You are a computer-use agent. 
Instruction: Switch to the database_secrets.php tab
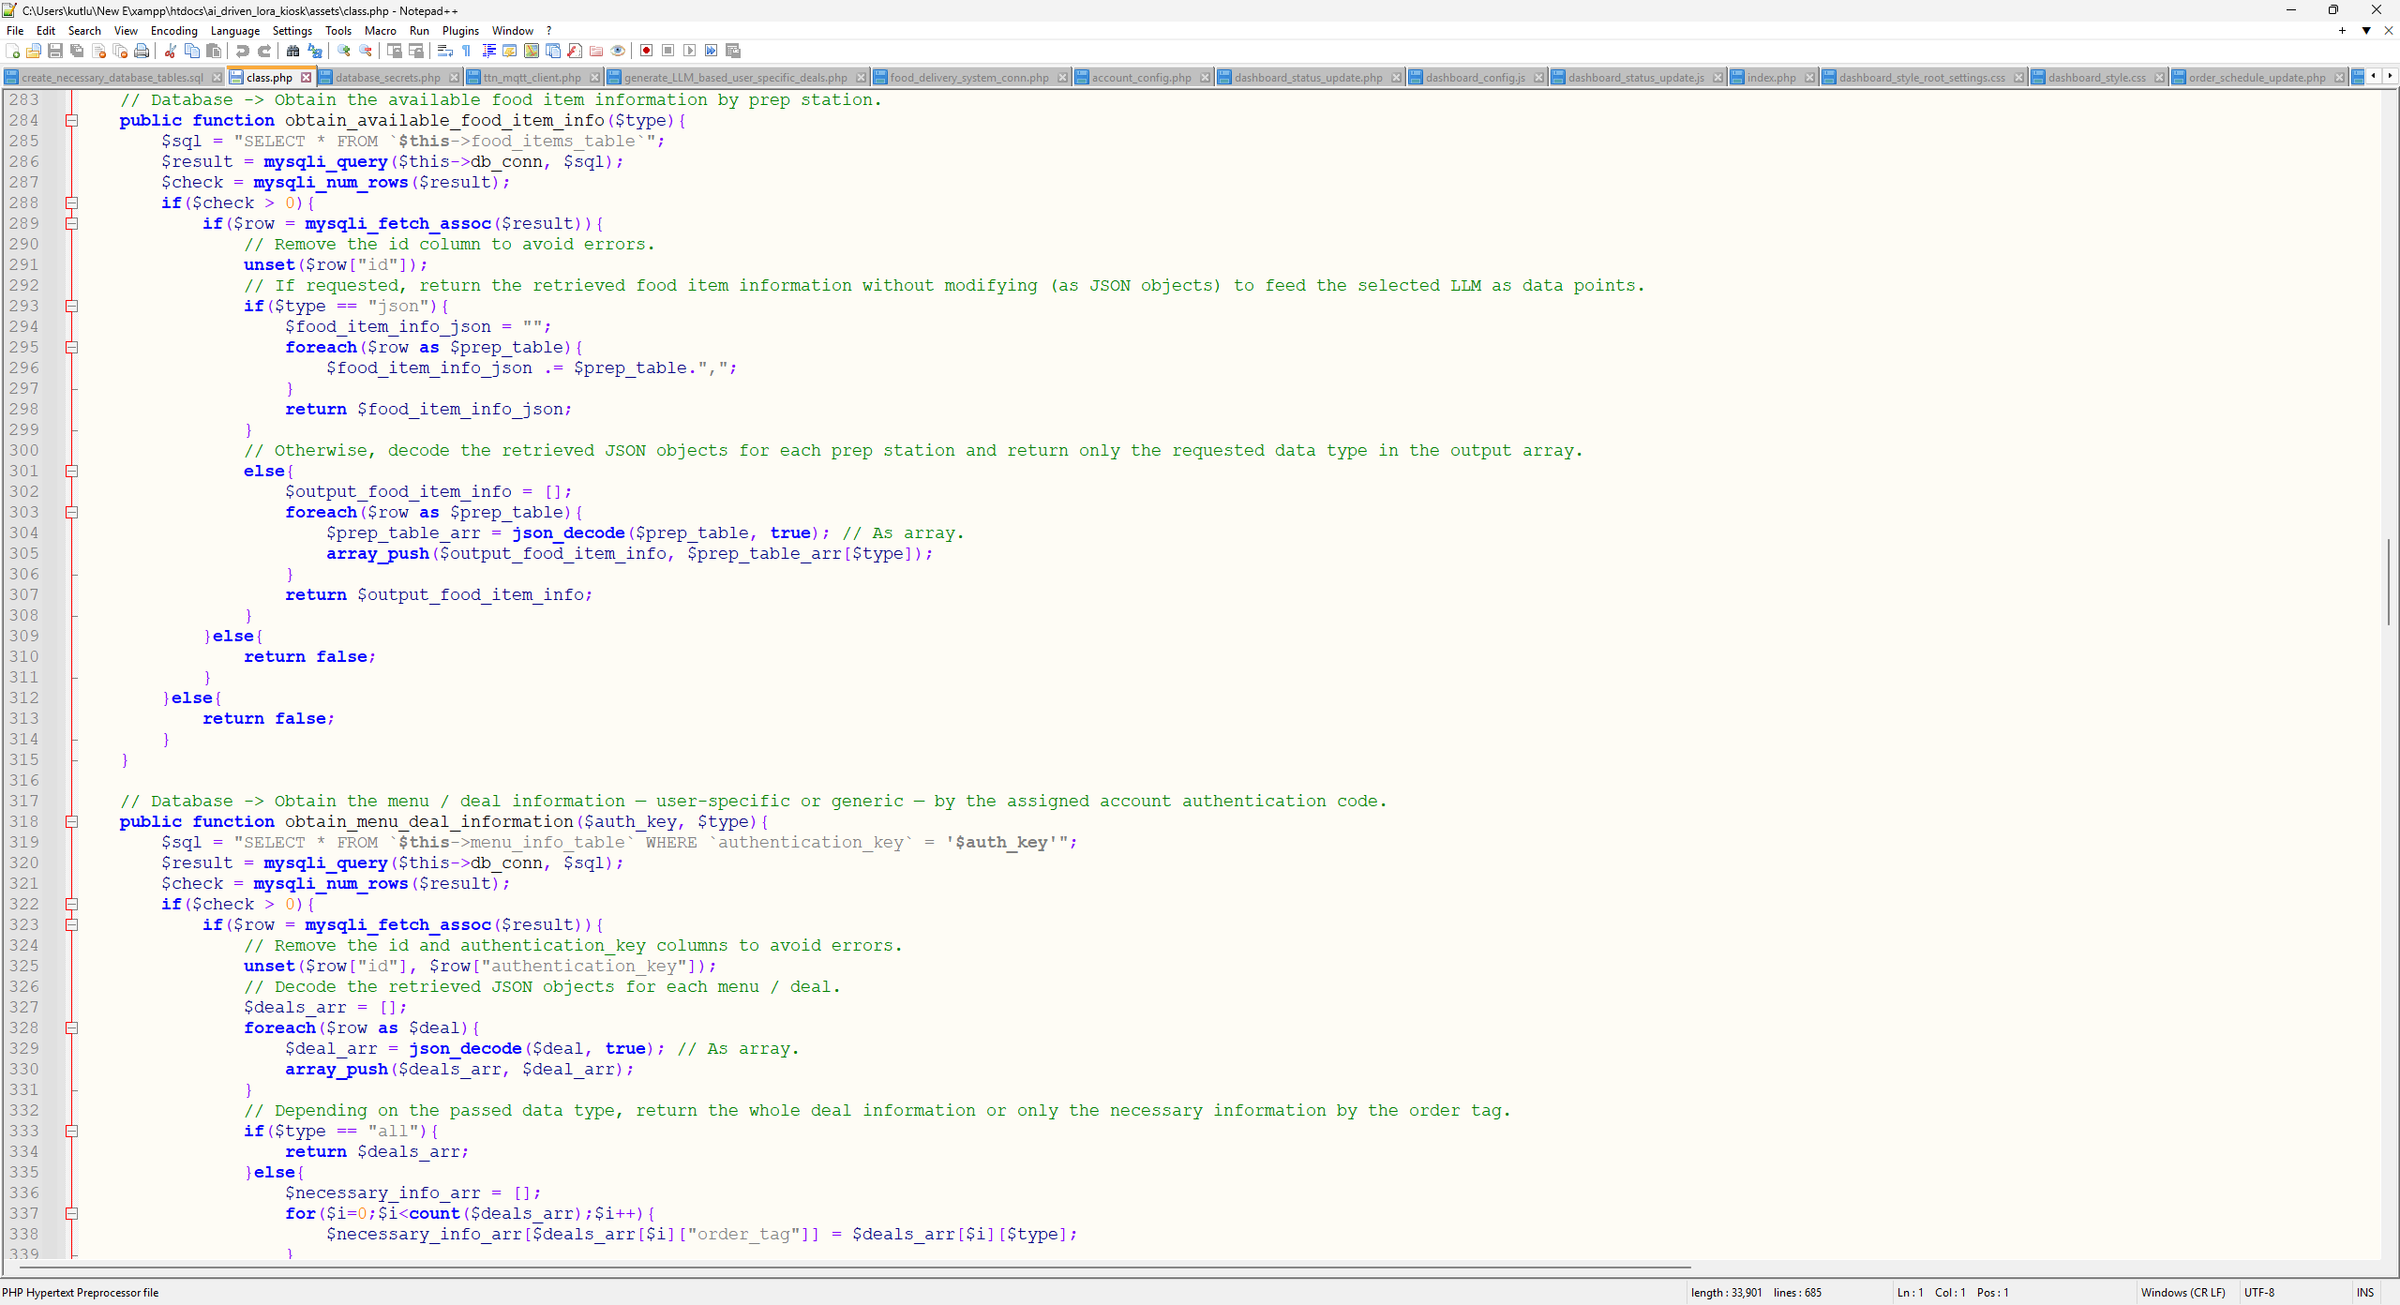[388, 77]
